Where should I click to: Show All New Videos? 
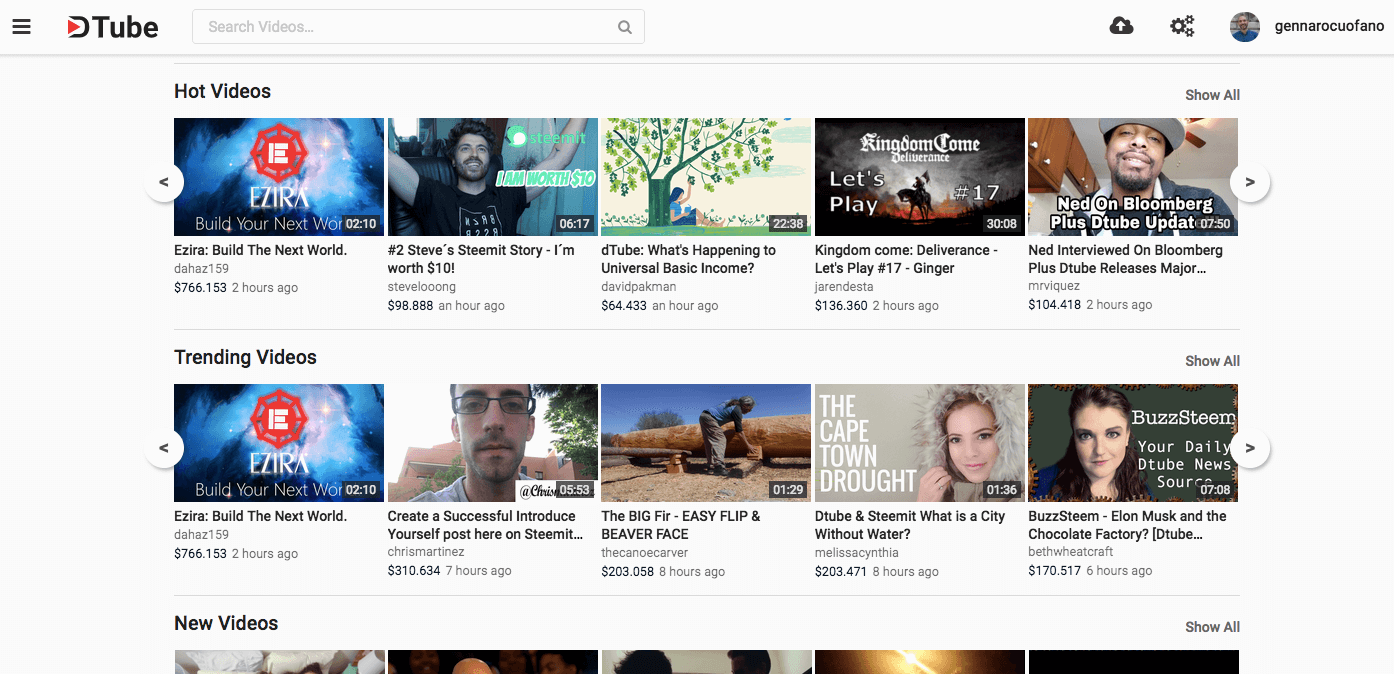coord(1212,627)
